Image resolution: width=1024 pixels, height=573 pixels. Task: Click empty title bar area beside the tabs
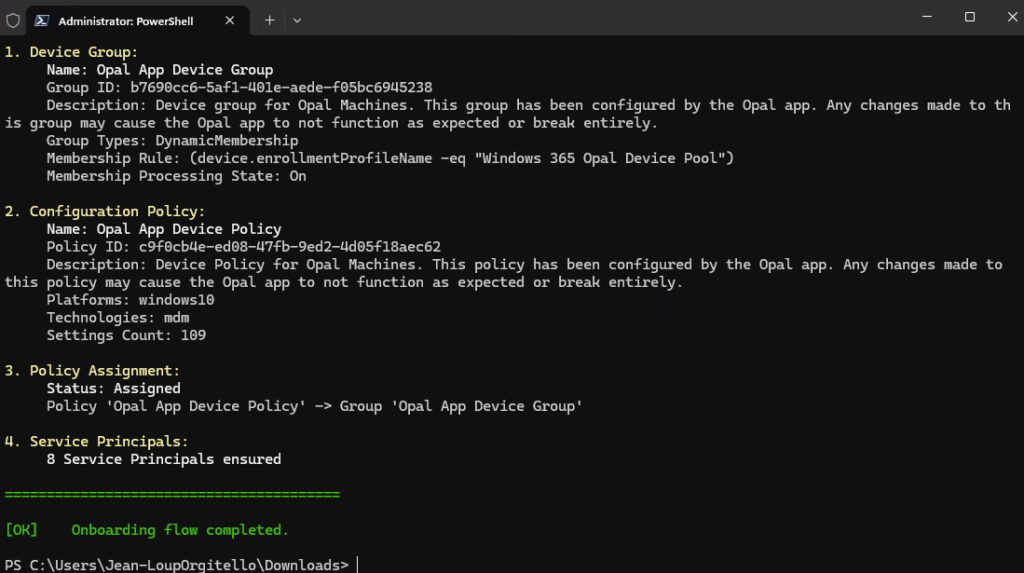tap(600, 18)
